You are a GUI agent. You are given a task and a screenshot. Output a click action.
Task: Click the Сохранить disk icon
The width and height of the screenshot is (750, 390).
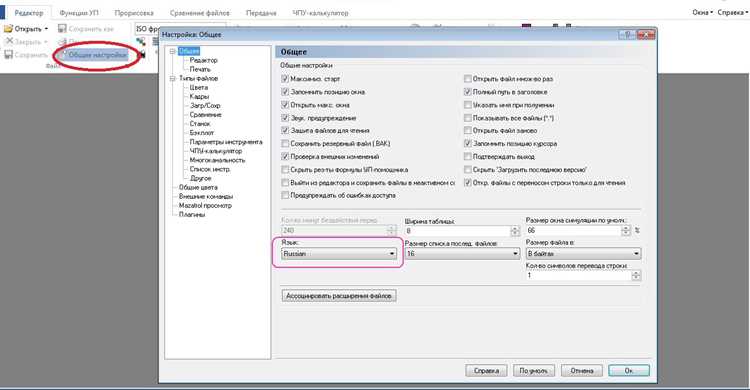point(9,55)
